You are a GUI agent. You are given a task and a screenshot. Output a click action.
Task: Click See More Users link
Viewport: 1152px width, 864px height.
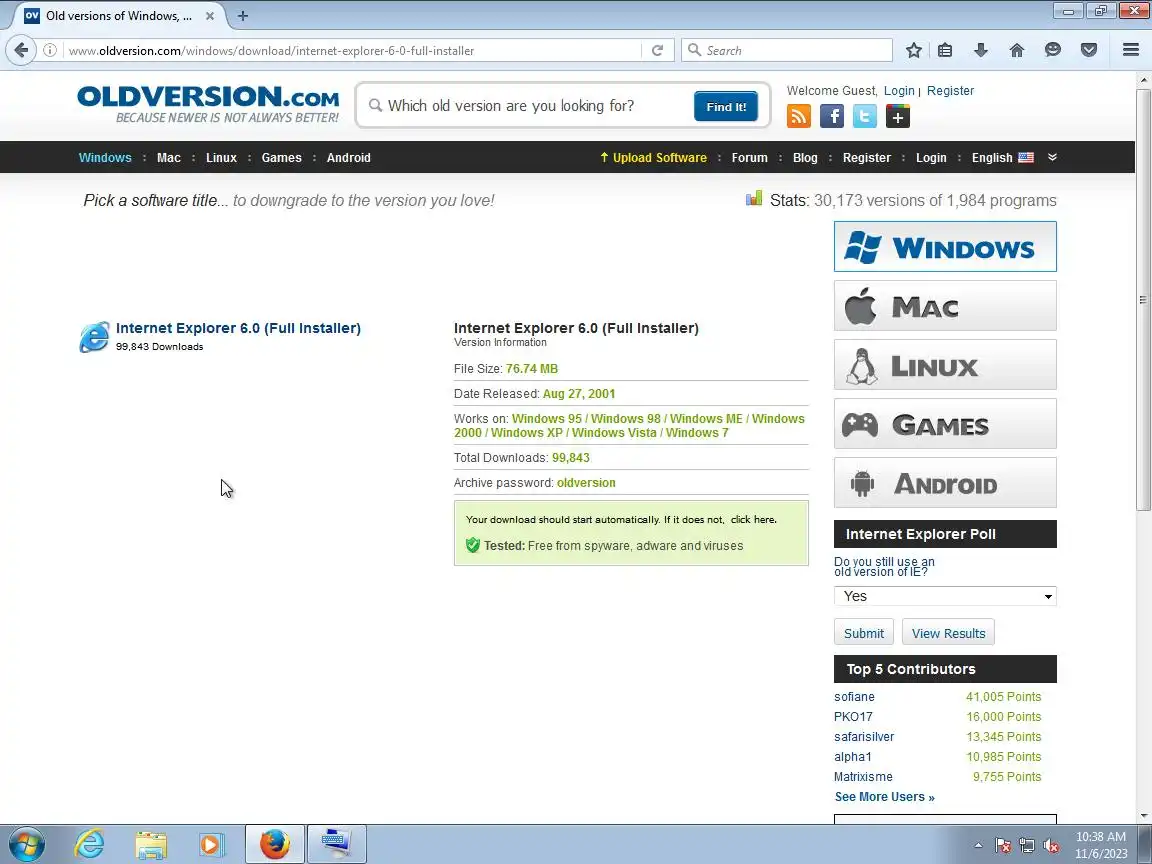tap(885, 796)
